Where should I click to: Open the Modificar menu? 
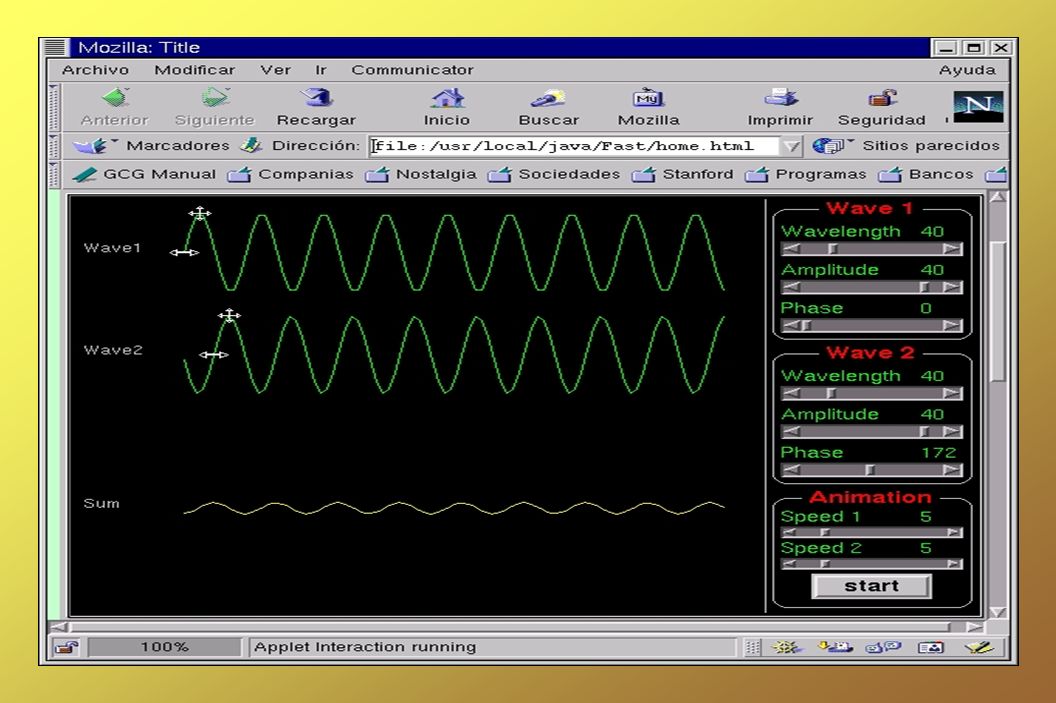pyautogui.click(x=195, y=70)
